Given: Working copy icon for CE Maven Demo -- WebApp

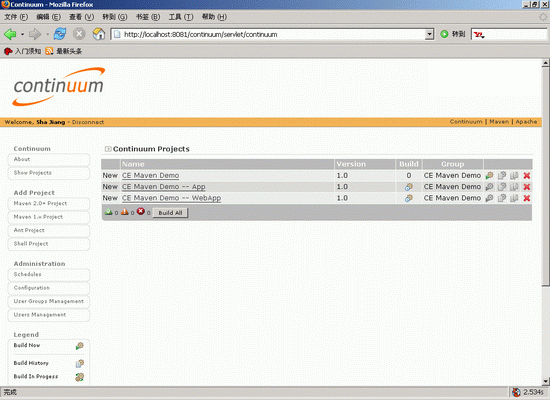Looking at the screenshot, I should point(514,198).
